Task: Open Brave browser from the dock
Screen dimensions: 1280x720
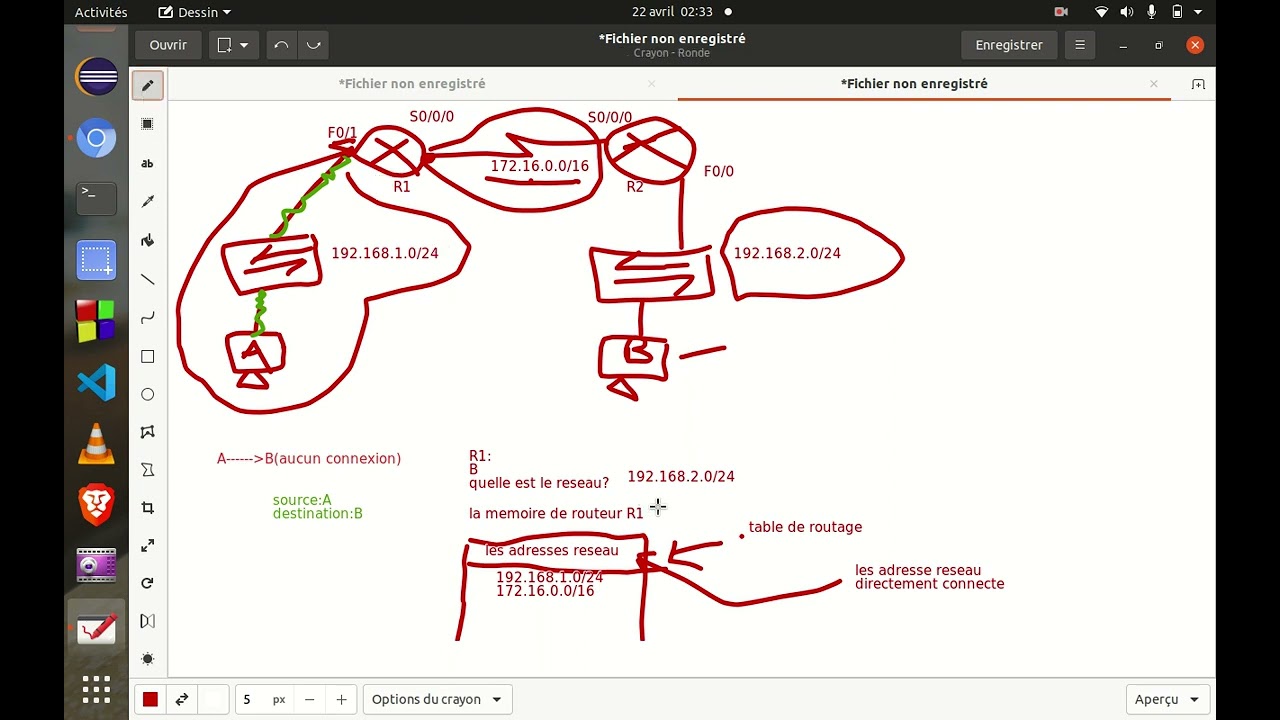Action: [97, 505]
